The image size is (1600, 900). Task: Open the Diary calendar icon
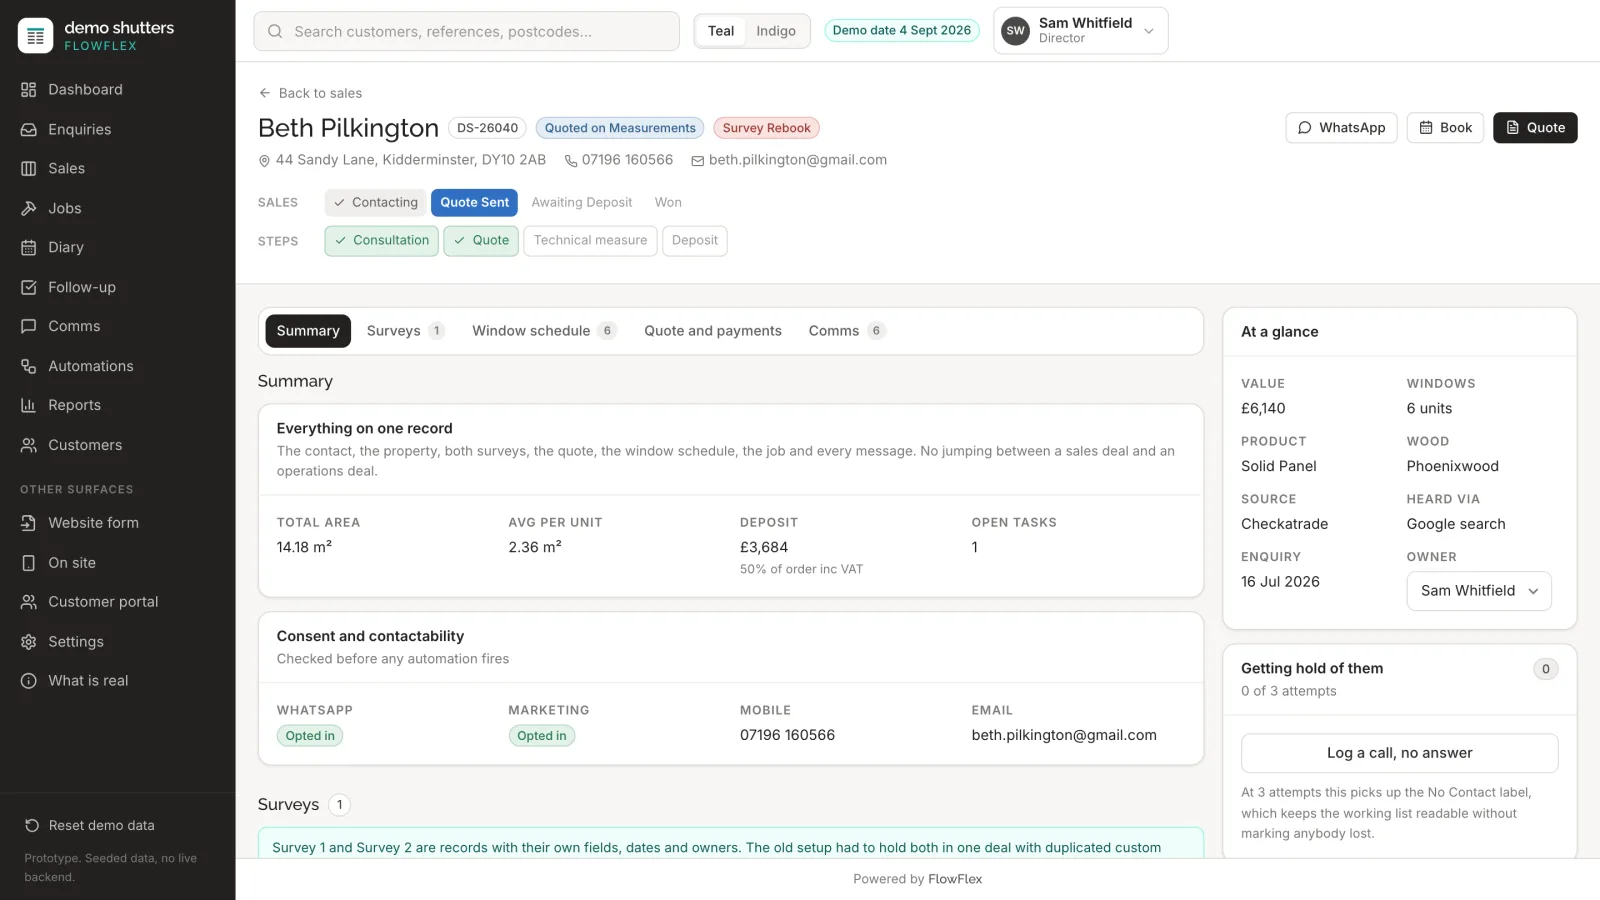tap(29, 248)
